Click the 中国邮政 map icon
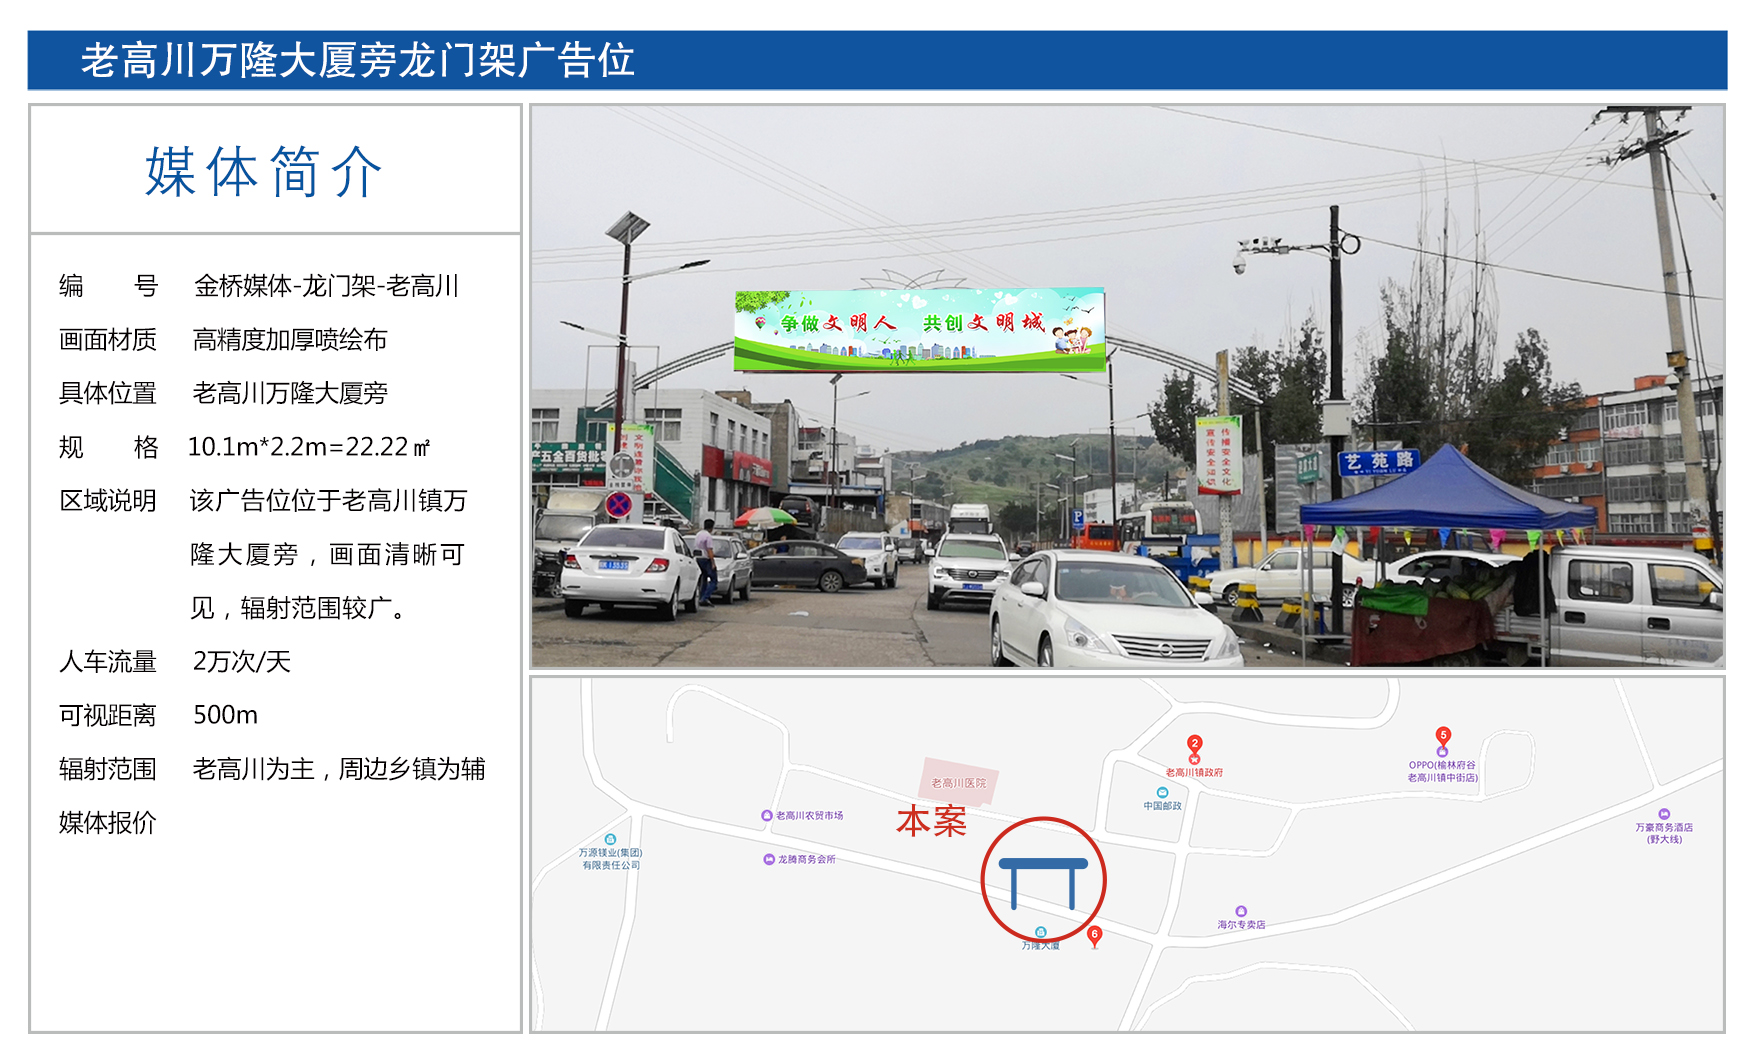The image size is (1754, 1064). tap(1162, 793)
